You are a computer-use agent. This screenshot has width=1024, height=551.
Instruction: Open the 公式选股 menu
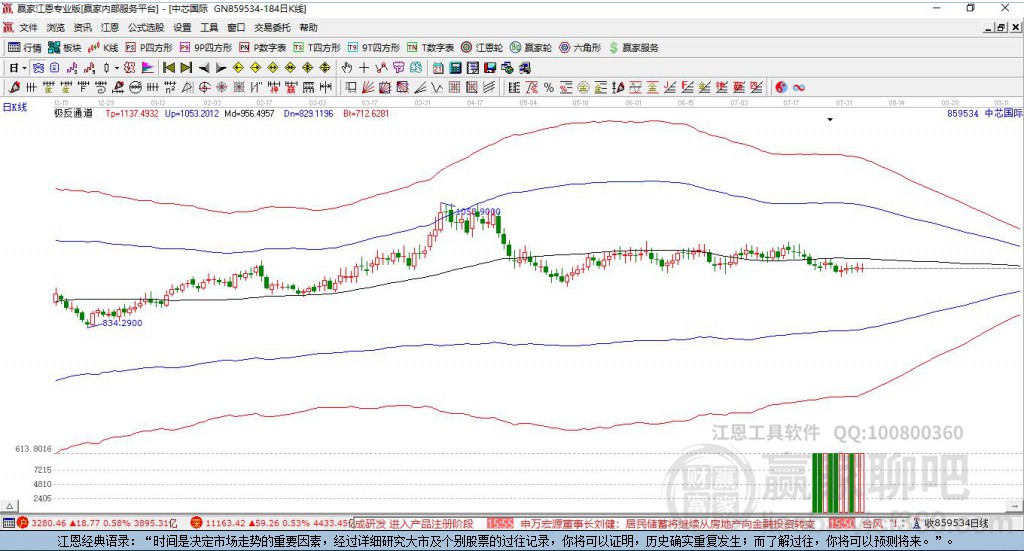[x=145, y=28]
